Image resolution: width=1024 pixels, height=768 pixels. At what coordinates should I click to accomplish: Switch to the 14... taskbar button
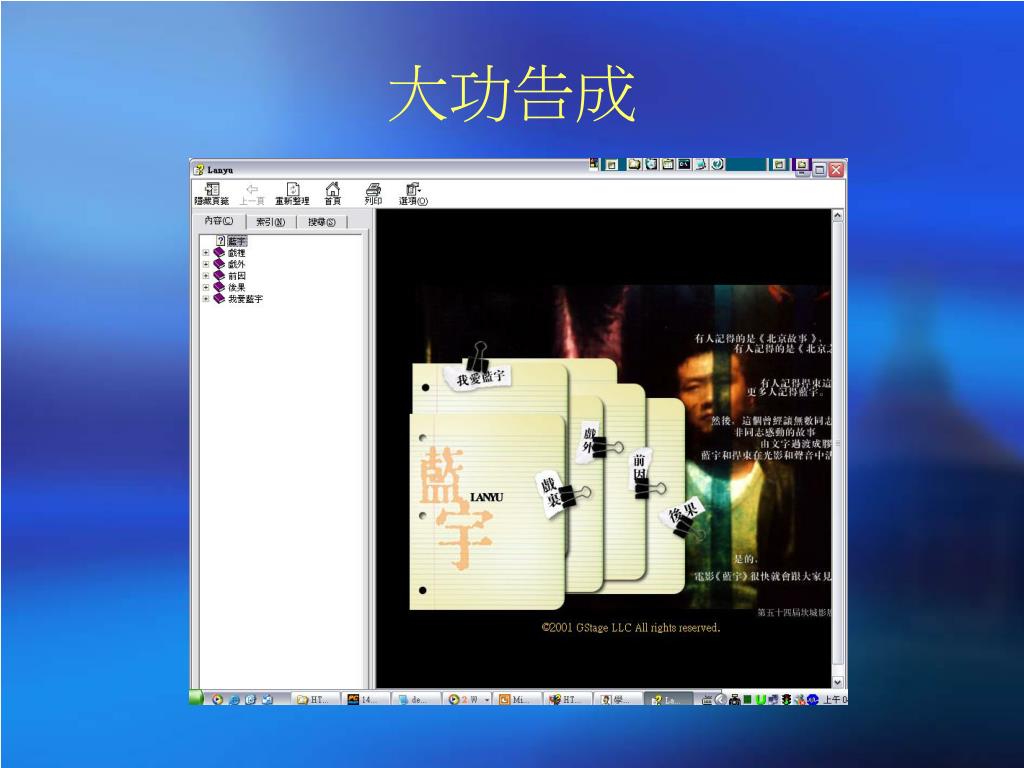(x=367, y=699)
